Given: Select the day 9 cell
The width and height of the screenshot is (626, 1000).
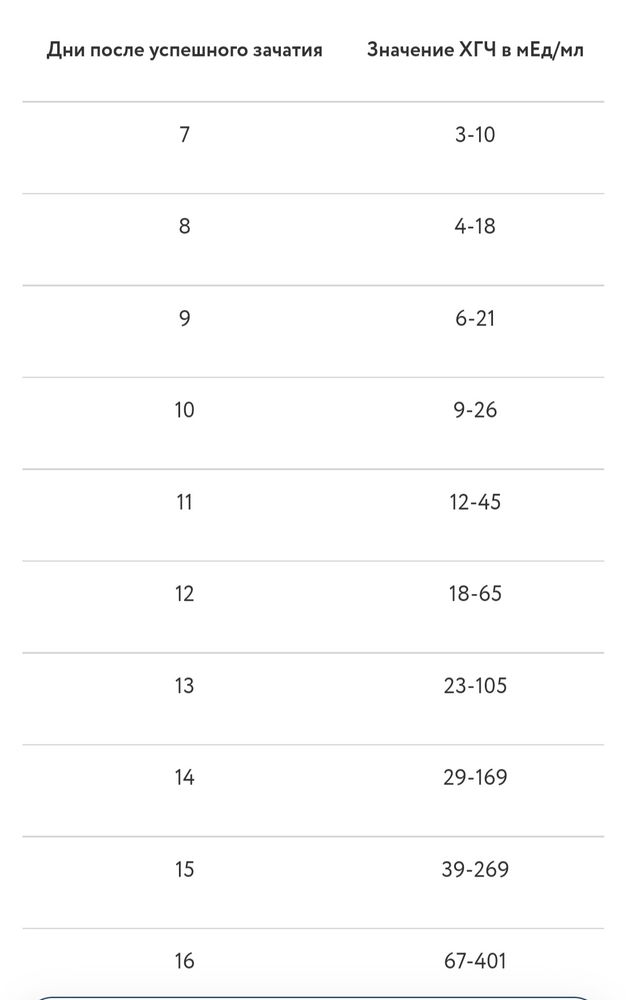Looking at the screenshot, I should pyautogui.click(x=184, y=318).
